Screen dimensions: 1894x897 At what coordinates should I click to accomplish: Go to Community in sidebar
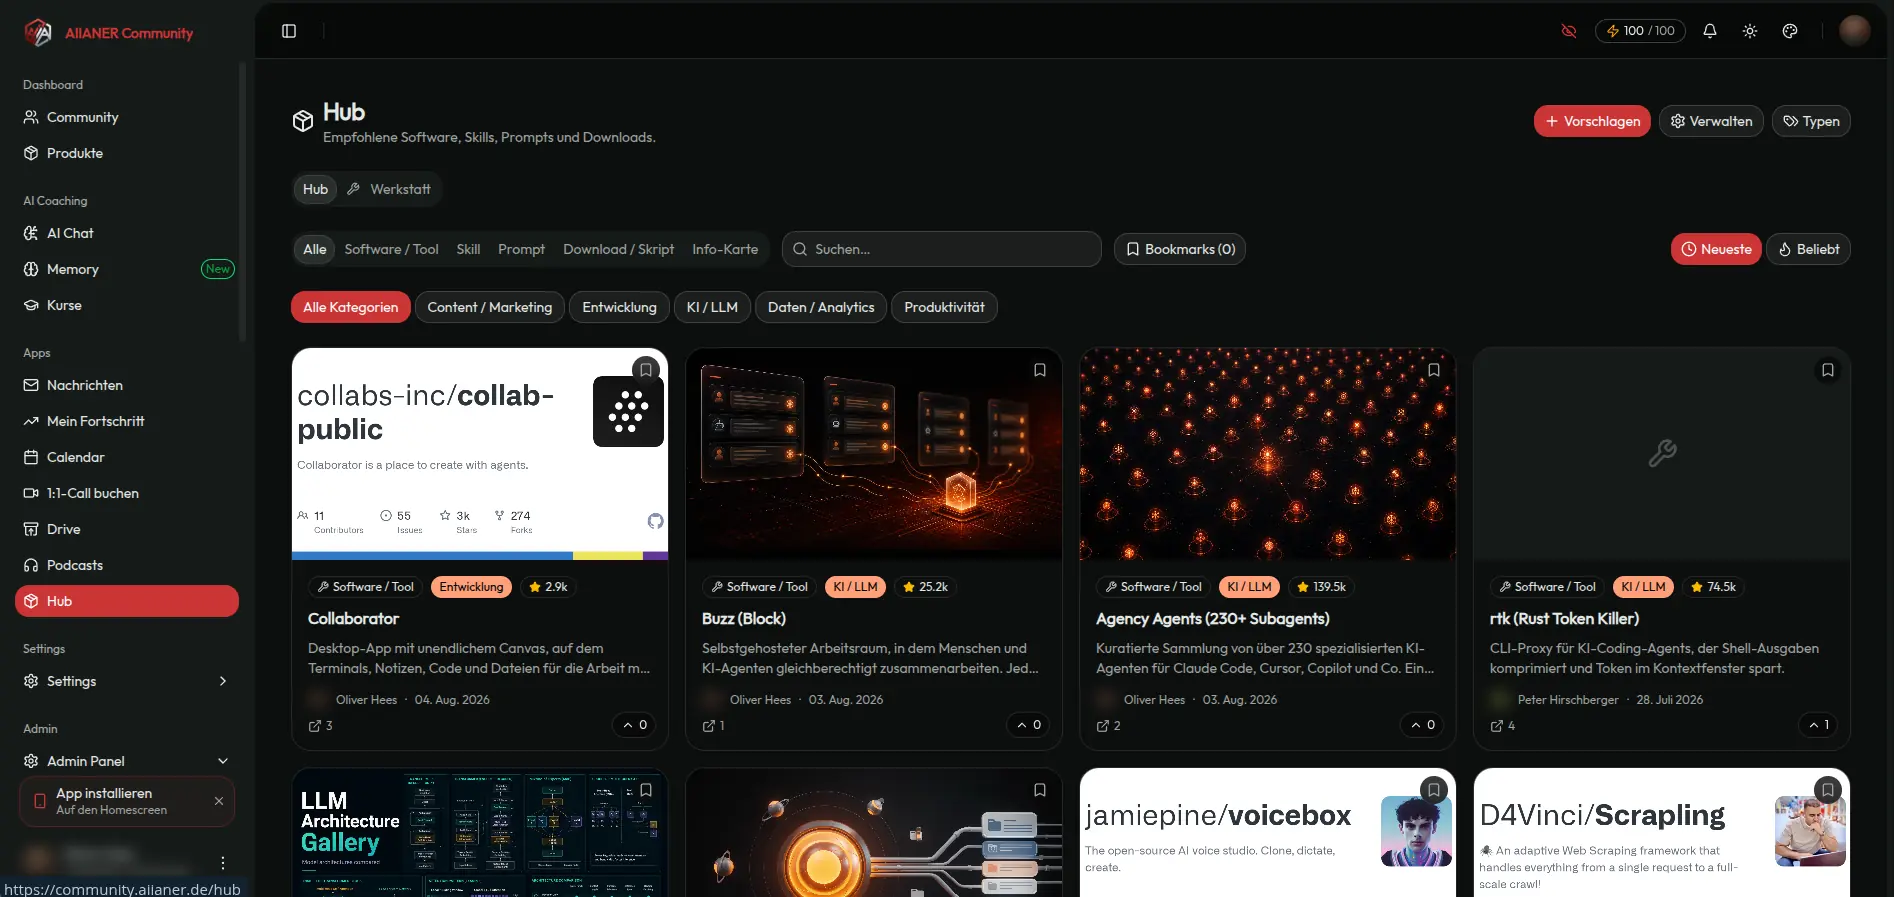[x=127, y=117]
